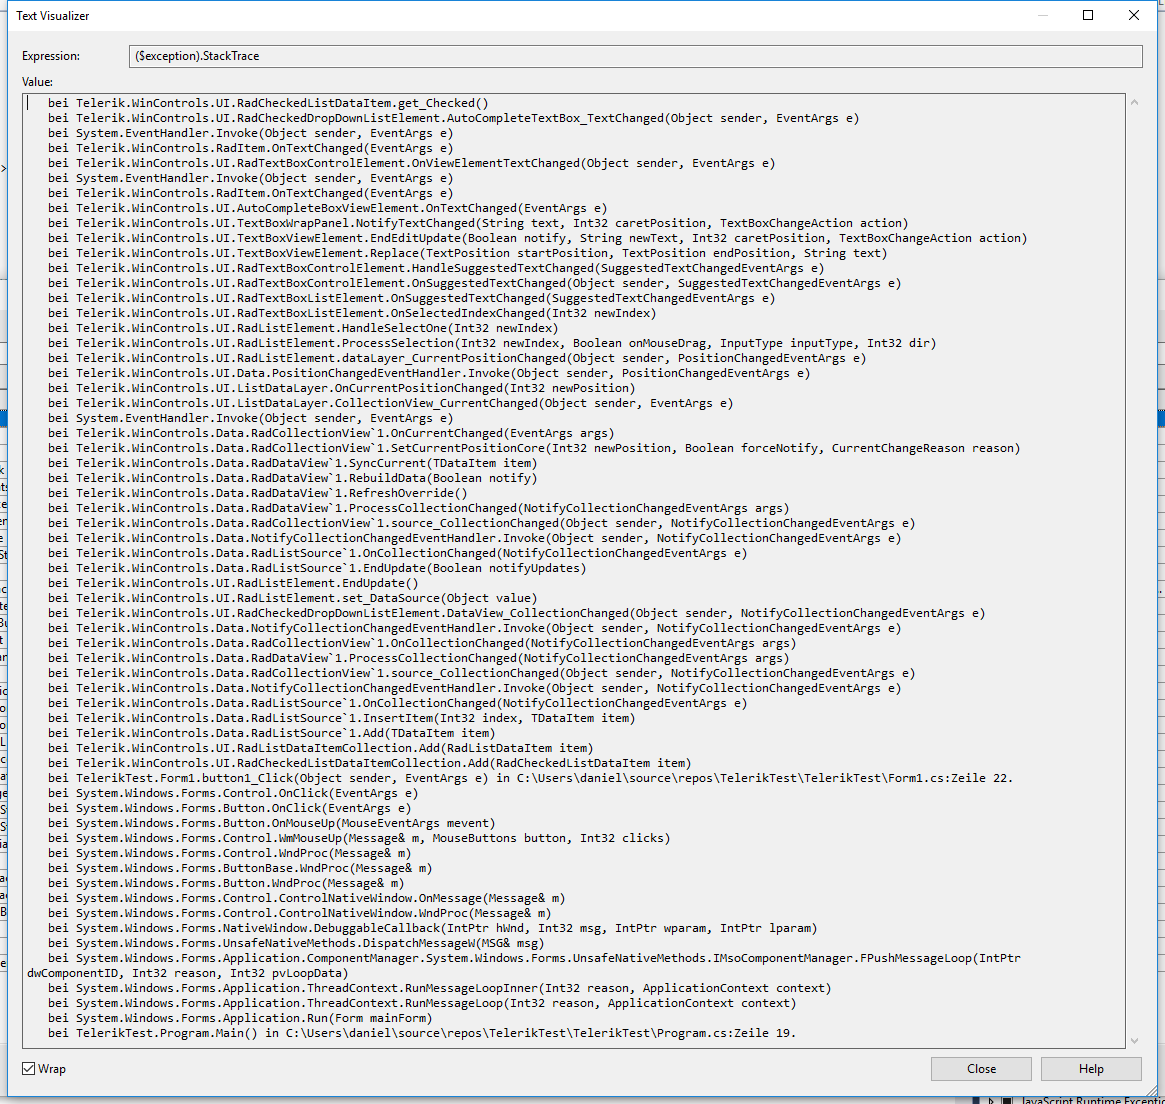Image resolution: width=1165 pixels, height=1104 pixels.
Task: Toggle the Wrap checkbox
Action: click(28, 1068)
